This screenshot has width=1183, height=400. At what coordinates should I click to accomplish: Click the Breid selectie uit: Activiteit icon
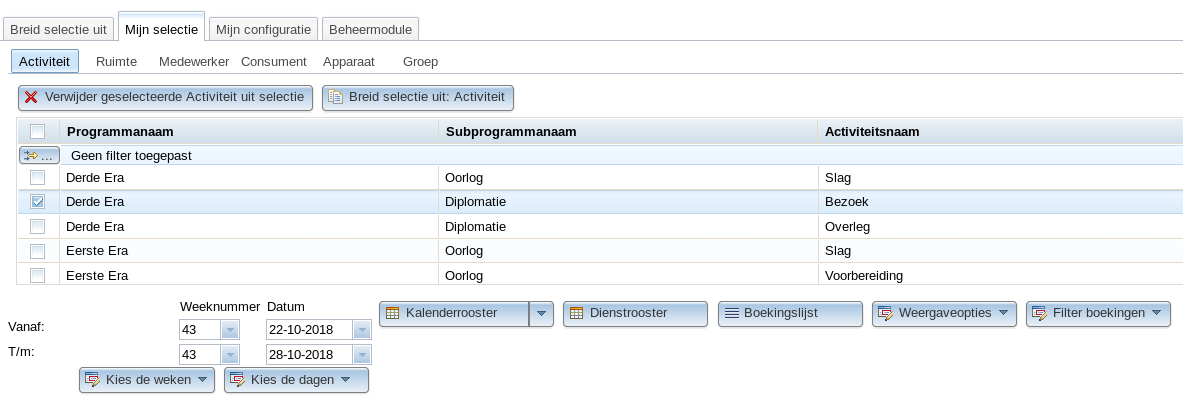pyautogui.click(x=335, y=97)
